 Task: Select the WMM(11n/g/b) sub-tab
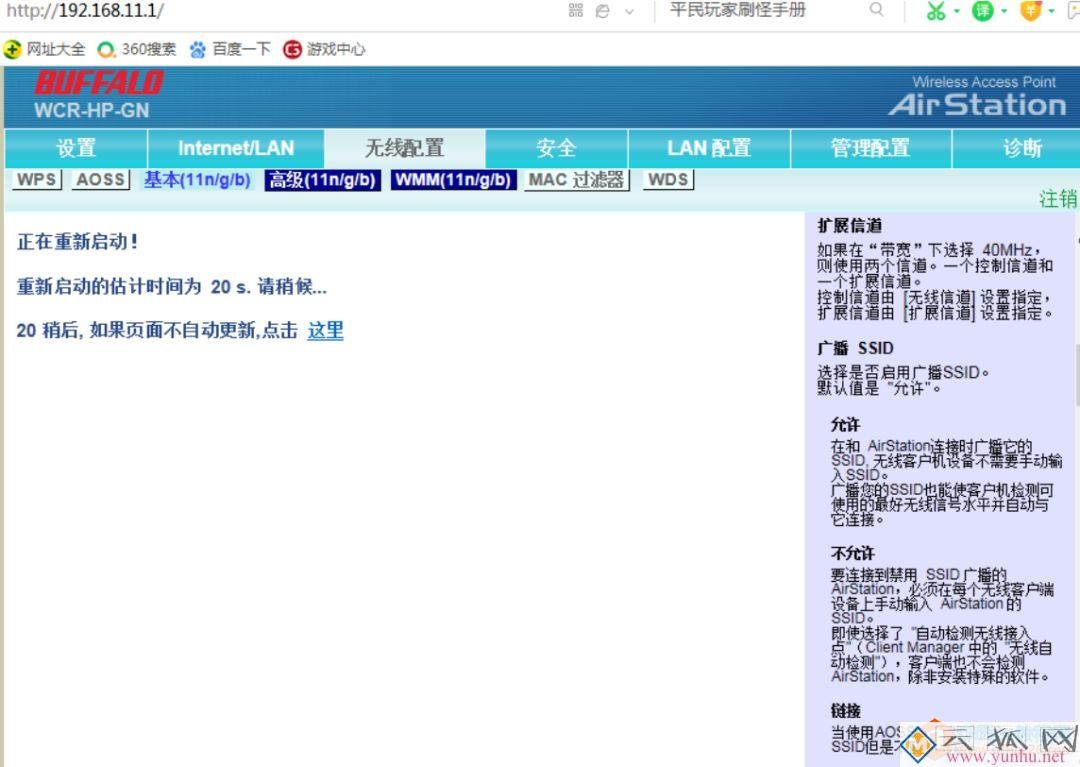453,181
